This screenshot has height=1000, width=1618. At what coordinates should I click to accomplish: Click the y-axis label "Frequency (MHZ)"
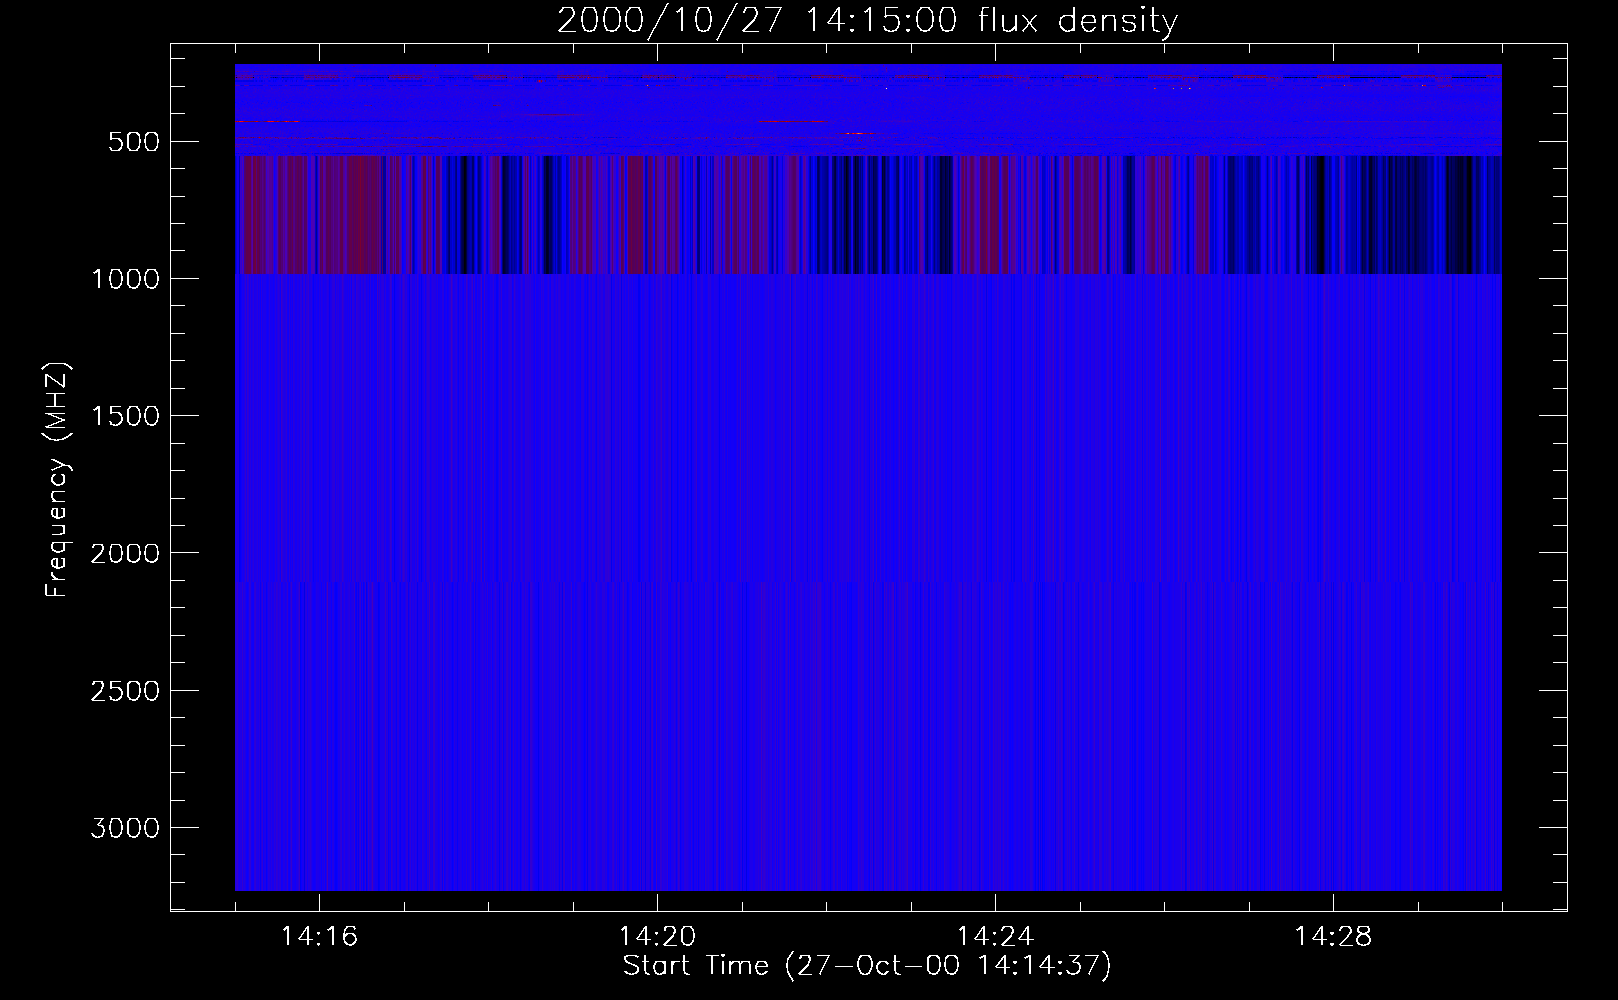(57, 480)
